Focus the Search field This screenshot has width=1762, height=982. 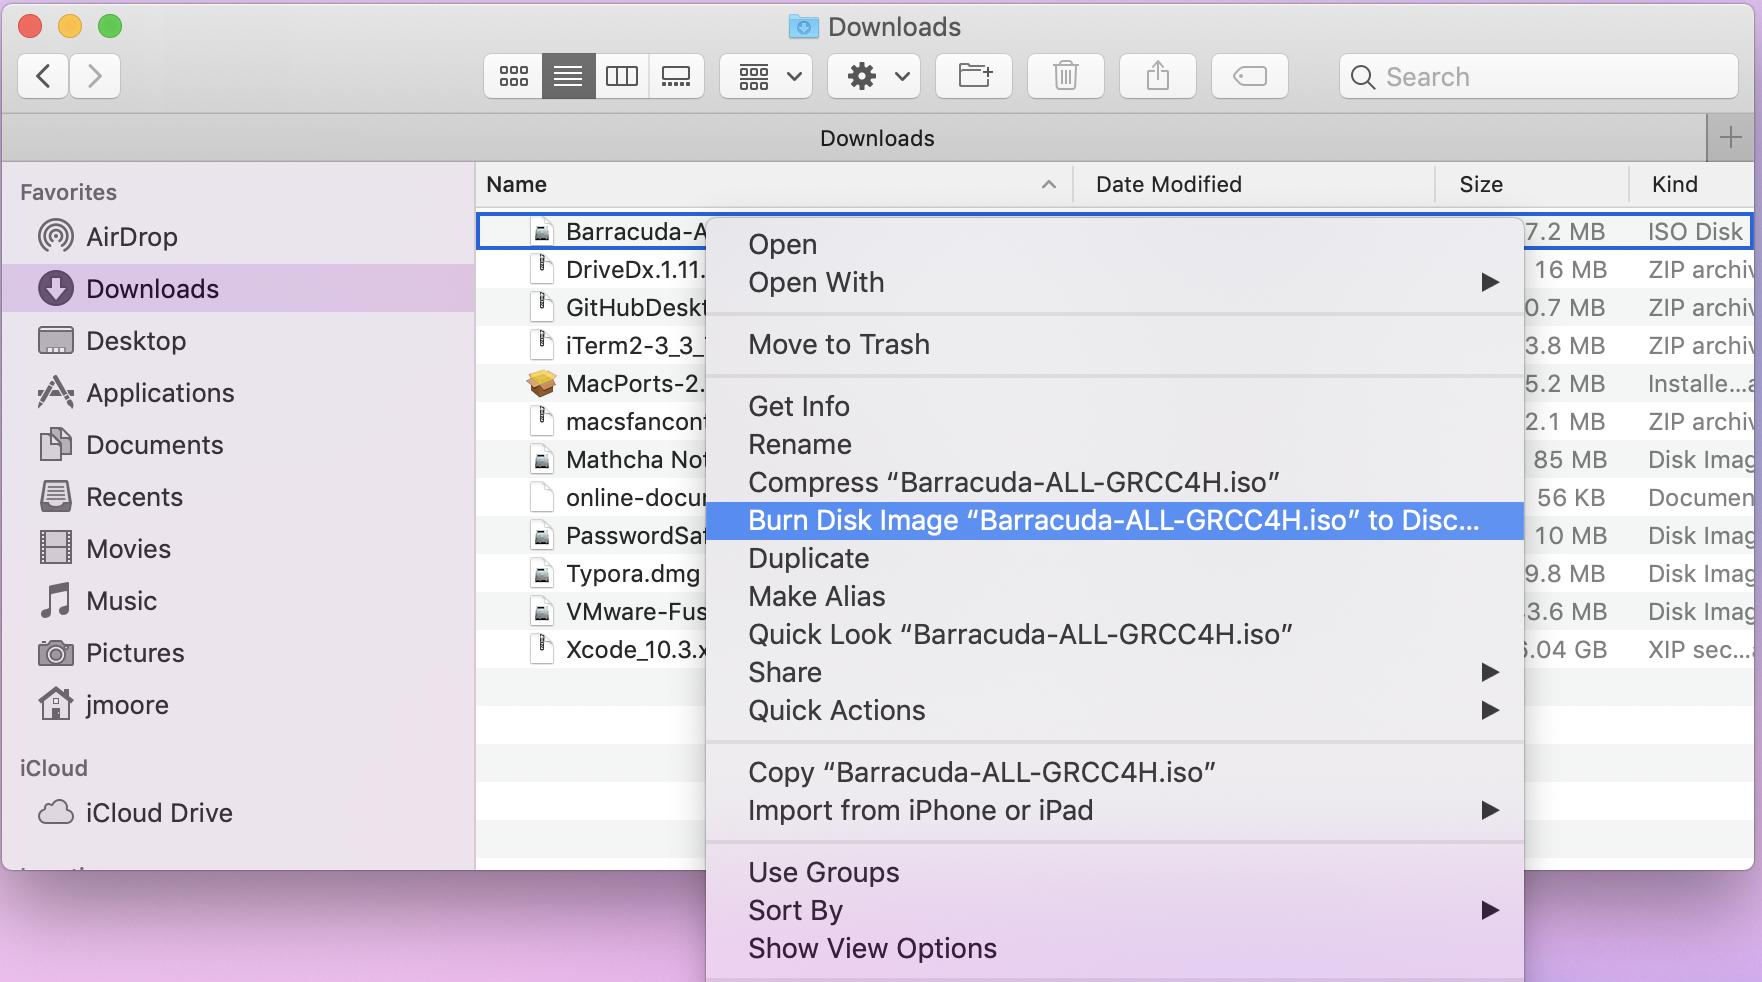click(x=1539, y=77)
